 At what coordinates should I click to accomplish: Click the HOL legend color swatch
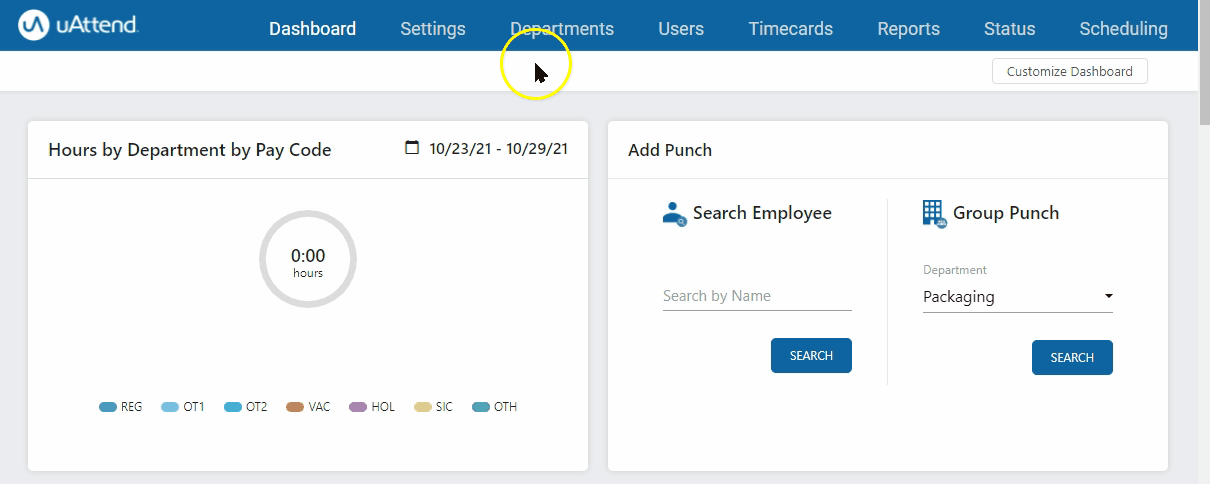[358, 407]
